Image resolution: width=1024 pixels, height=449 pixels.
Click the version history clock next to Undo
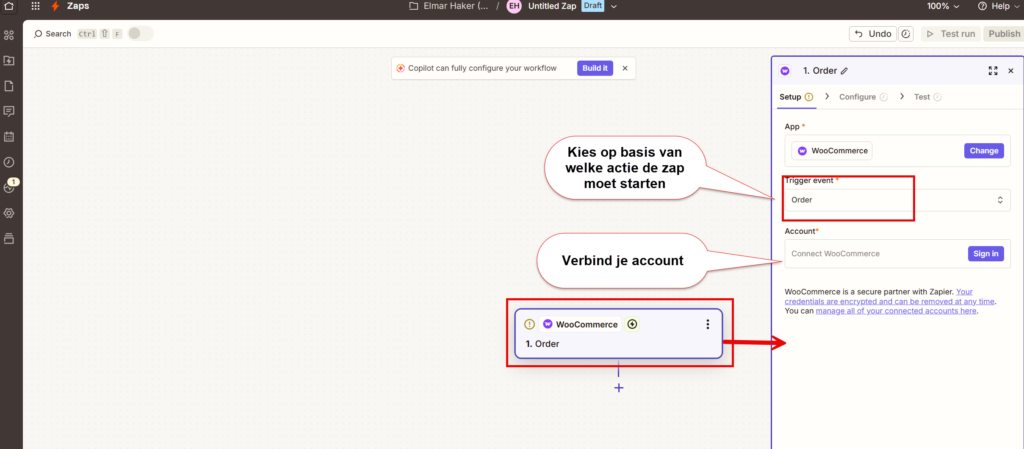tap(905, 34)
